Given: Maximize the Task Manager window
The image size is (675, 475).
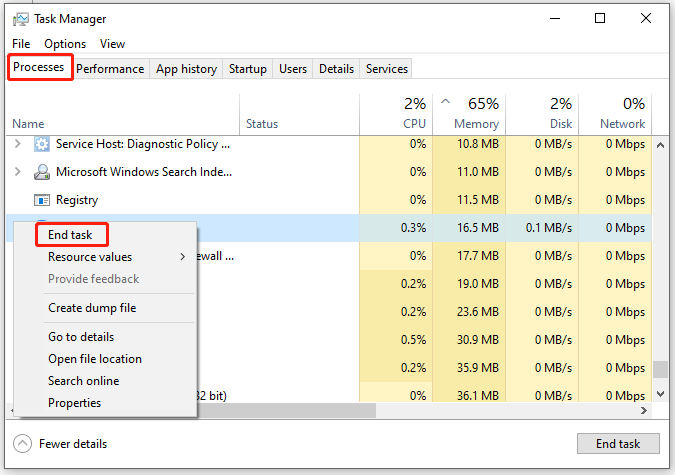Looking at the screenshot, I should click(x=600, y=19).
